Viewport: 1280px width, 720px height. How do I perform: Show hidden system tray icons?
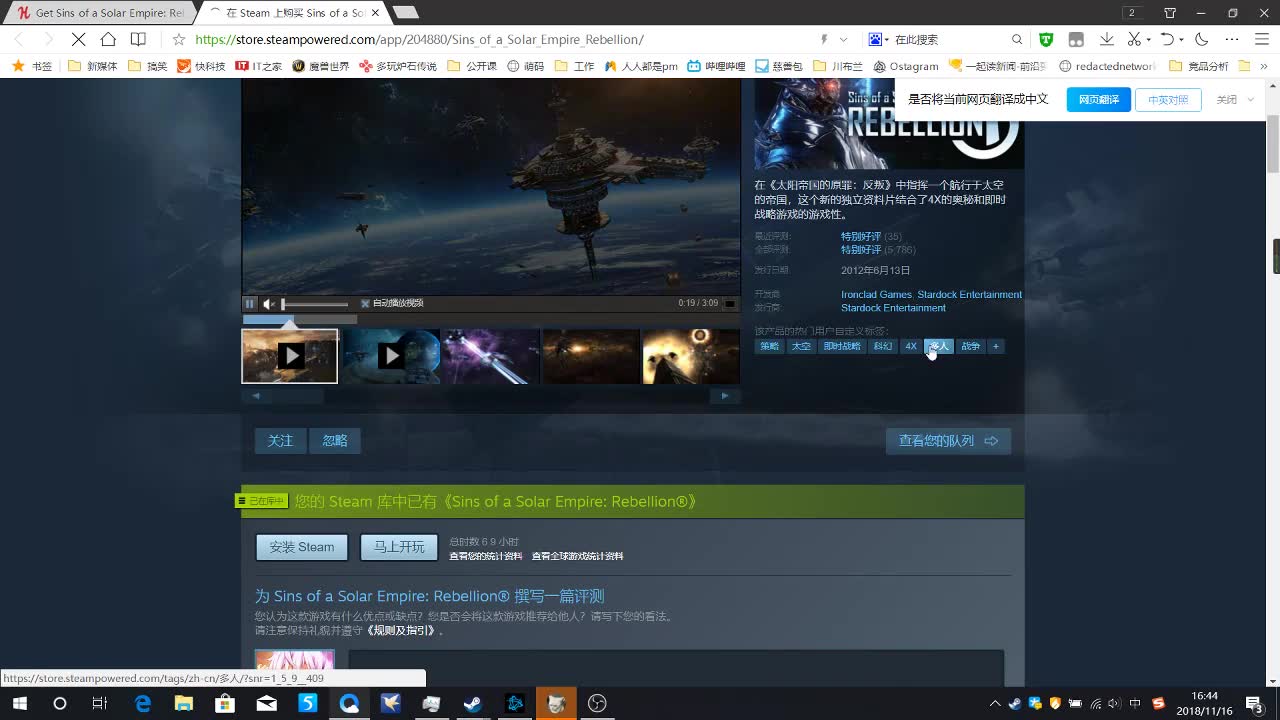995,703
